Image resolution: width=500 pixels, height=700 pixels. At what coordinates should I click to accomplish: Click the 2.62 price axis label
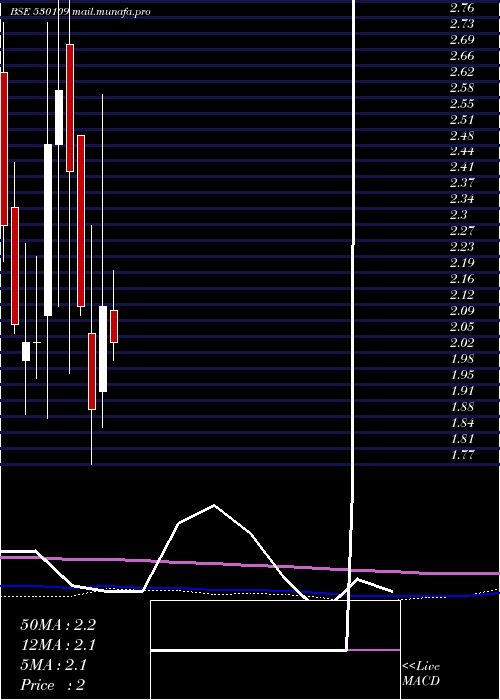(462, 71)
